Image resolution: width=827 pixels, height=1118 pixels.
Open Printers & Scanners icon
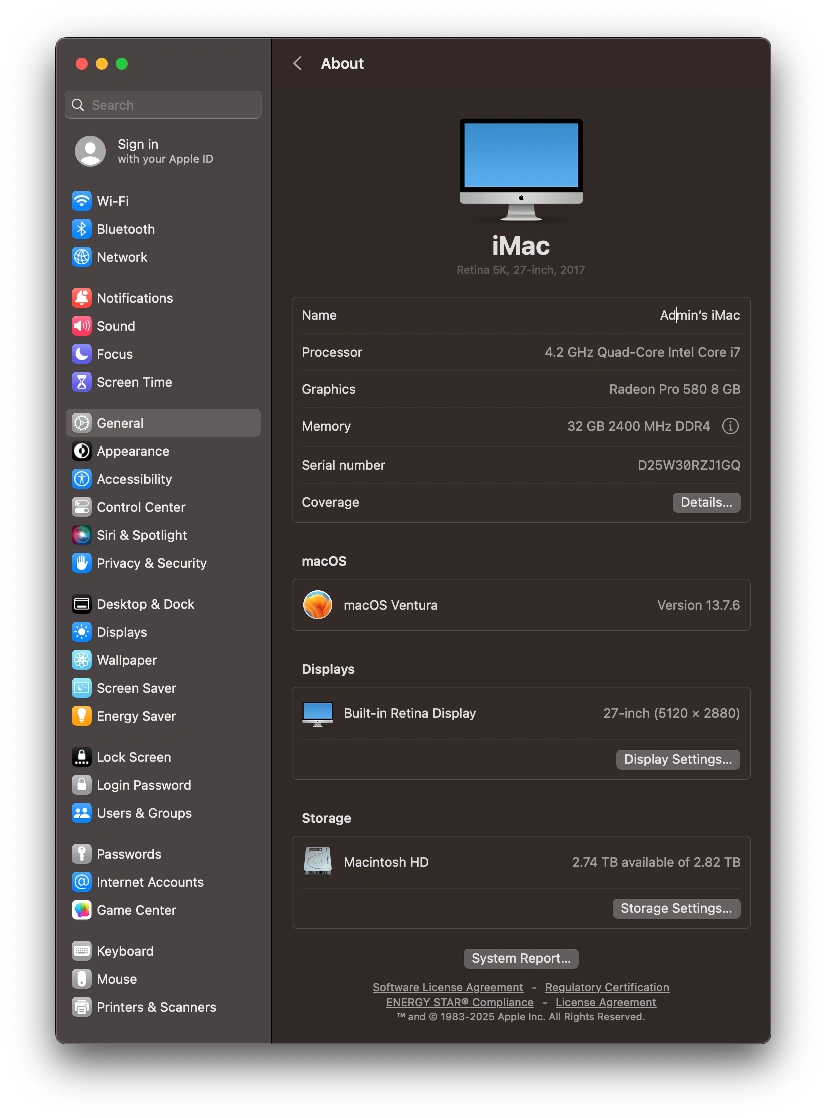[x=82, y=1007]
